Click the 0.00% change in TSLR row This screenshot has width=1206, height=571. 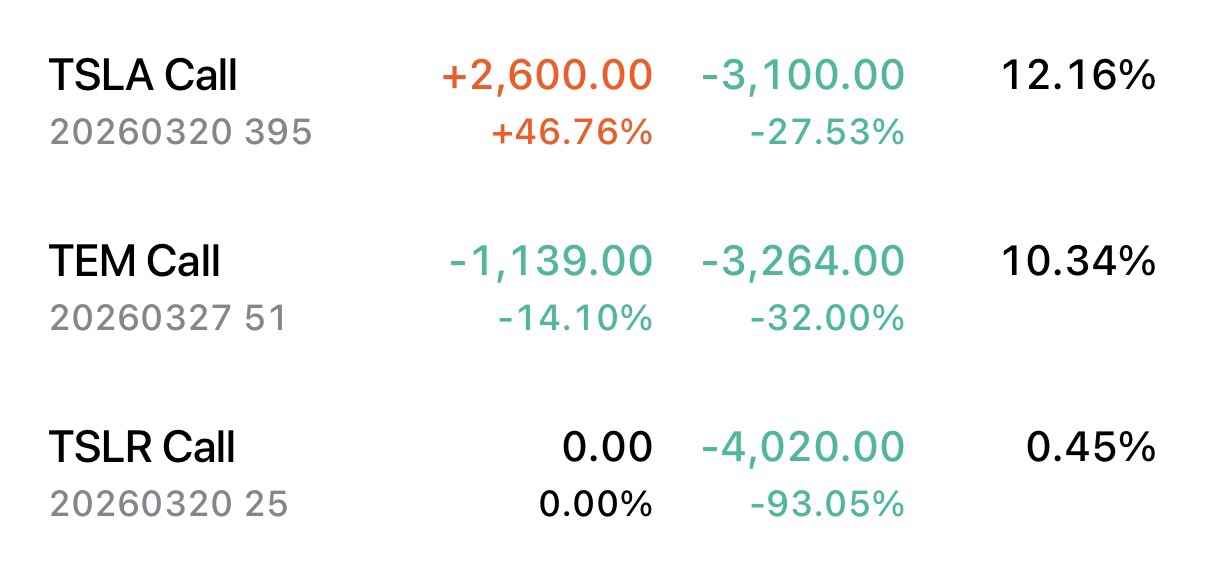[x=596, y=504]
